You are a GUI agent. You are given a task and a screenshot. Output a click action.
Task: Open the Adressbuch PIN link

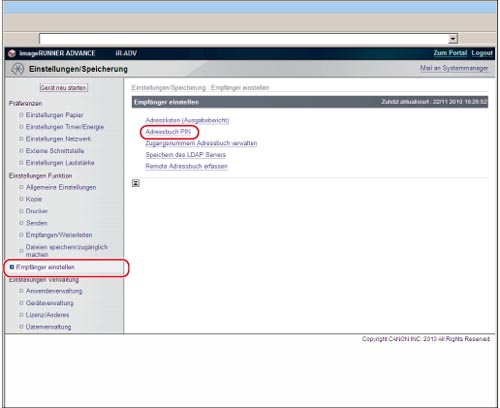pos(168,132)
